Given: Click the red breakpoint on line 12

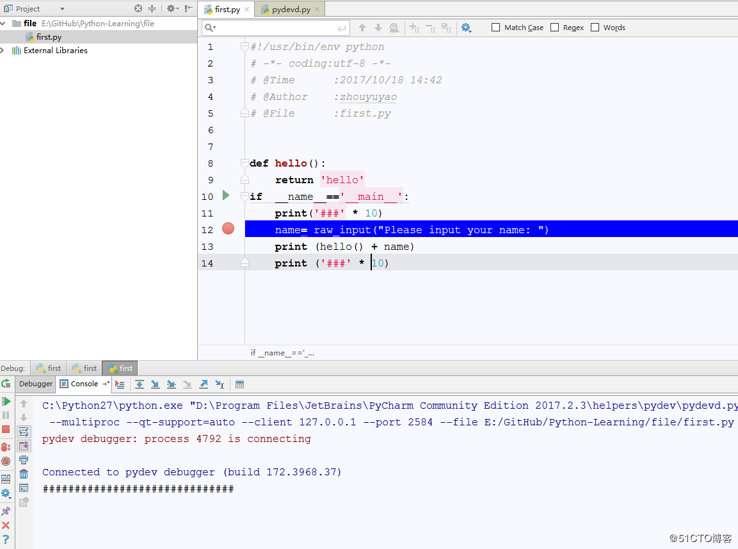Looking at the screenshot, I should click(228, 229).
